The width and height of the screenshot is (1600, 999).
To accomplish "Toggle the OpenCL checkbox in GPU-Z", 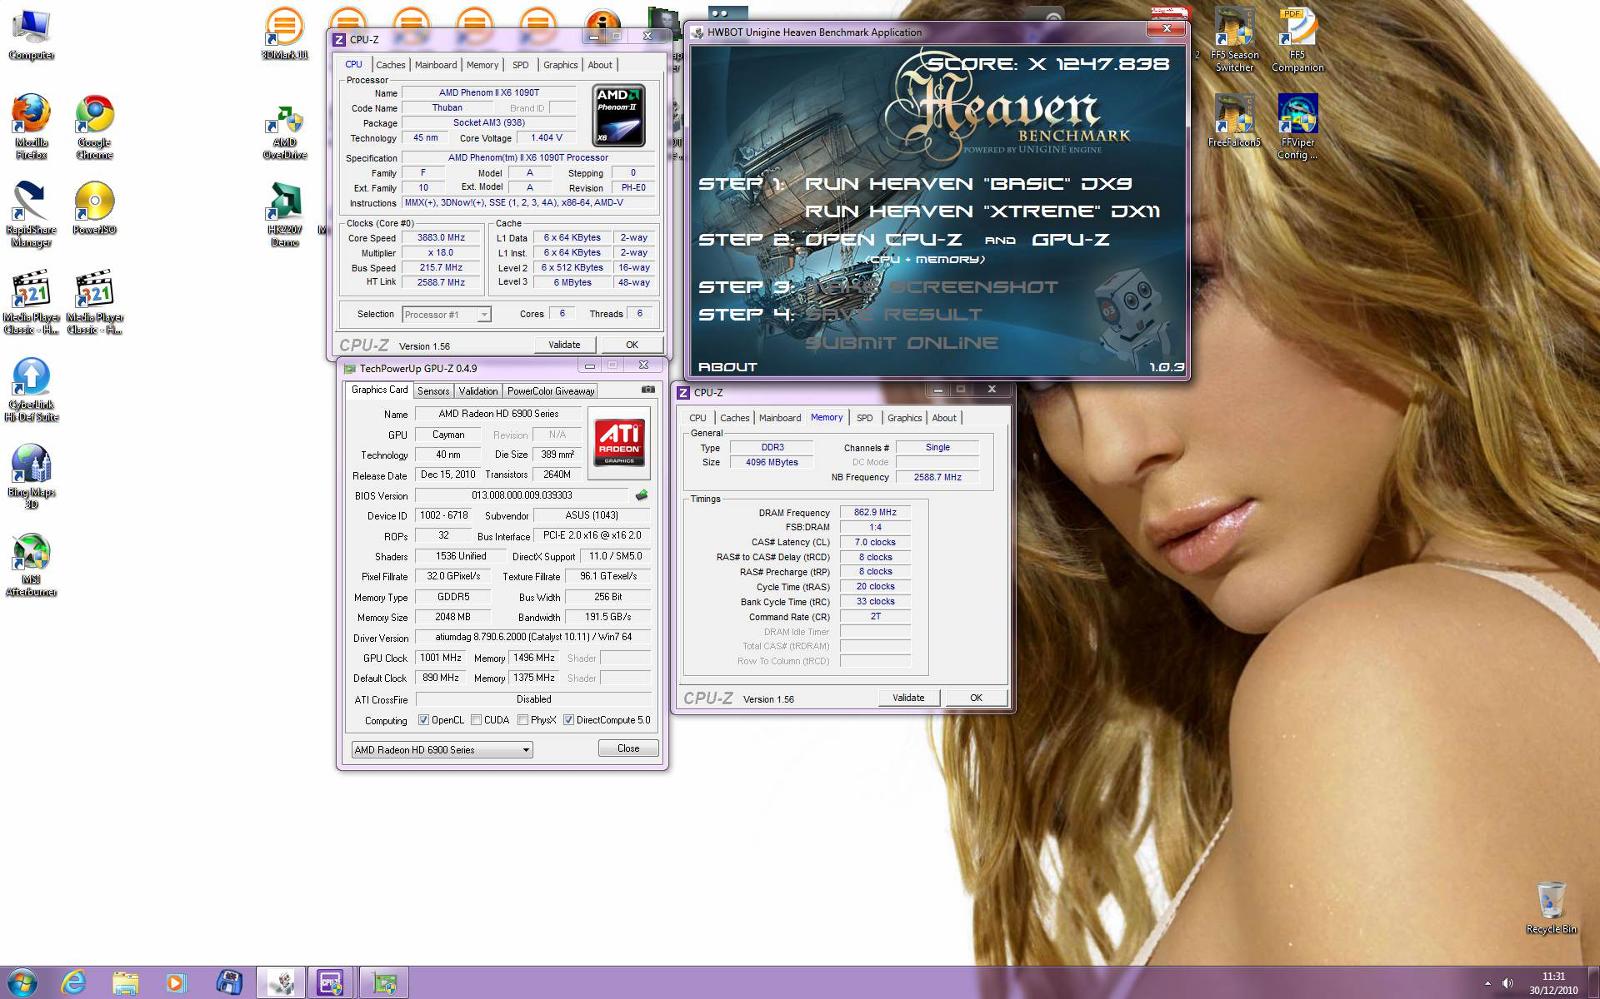I will (424, 720).
